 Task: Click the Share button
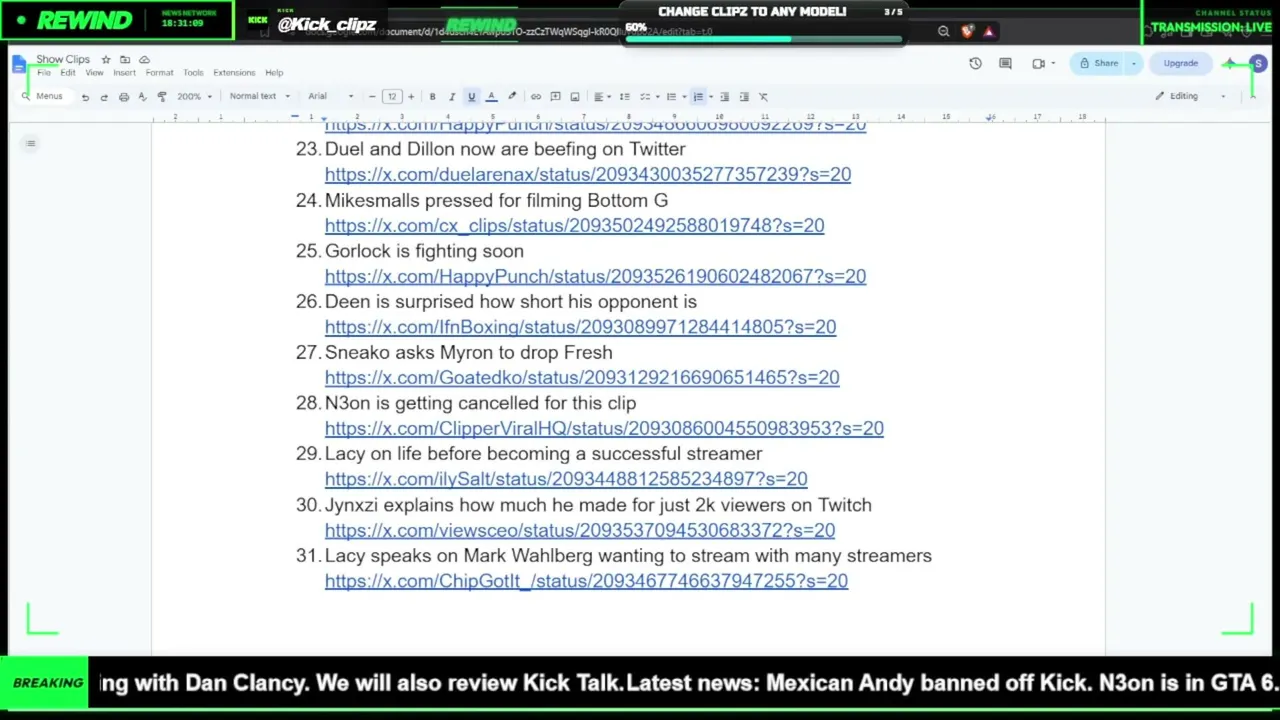(x=1099, y=63)
